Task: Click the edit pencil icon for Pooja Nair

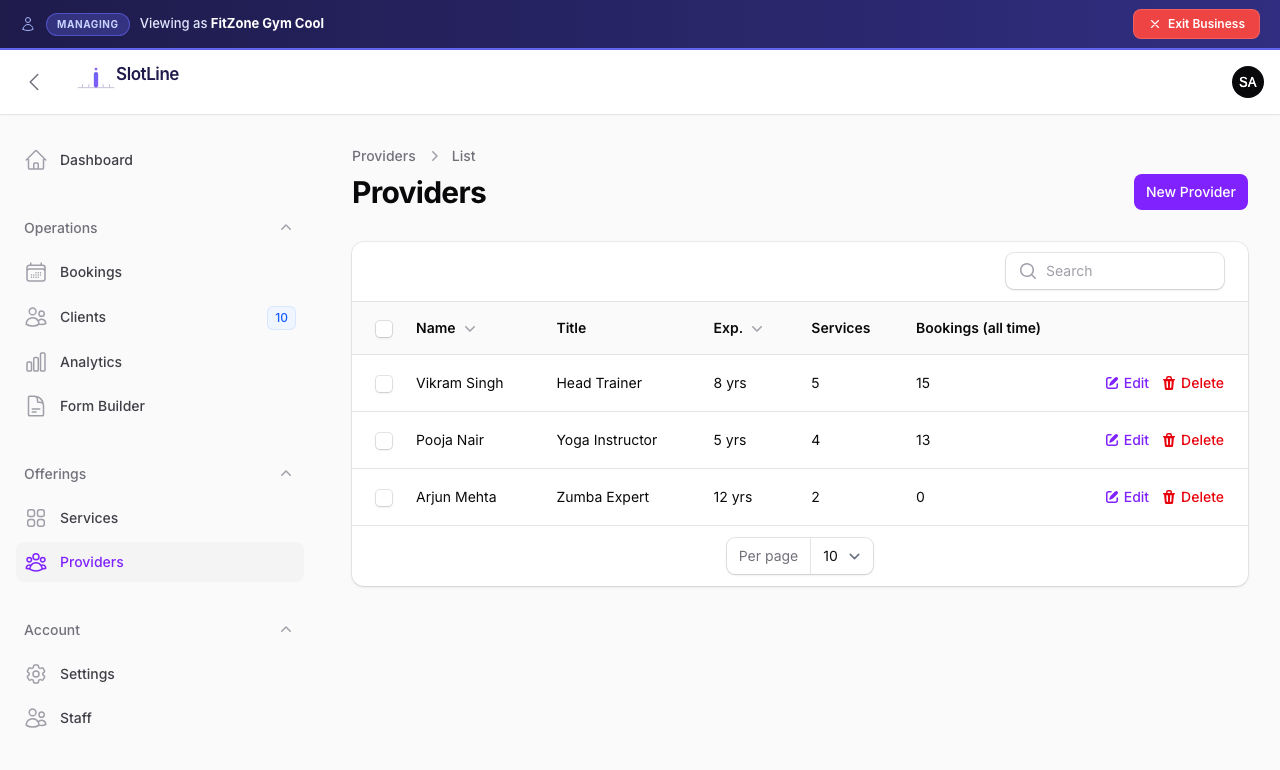Action: click(x=1112, y=440)
